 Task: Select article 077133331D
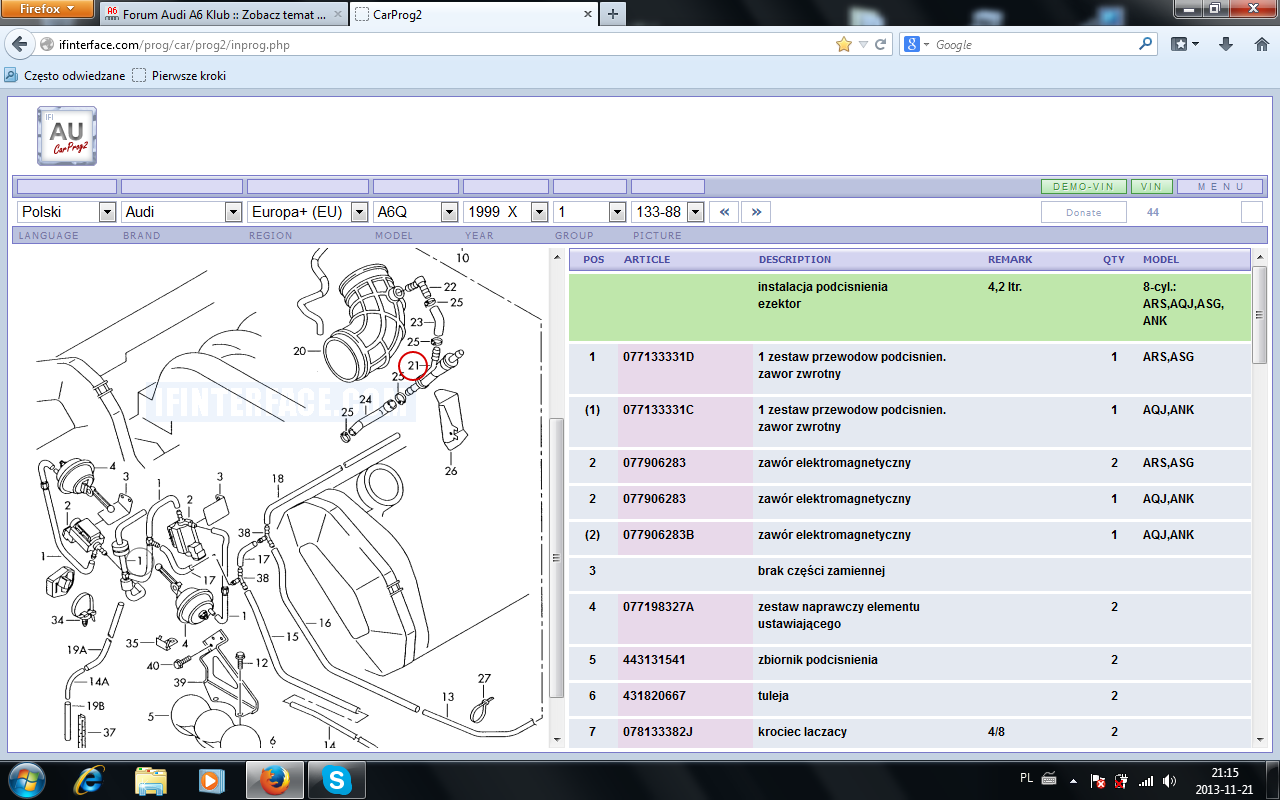[x=658, y=357]
